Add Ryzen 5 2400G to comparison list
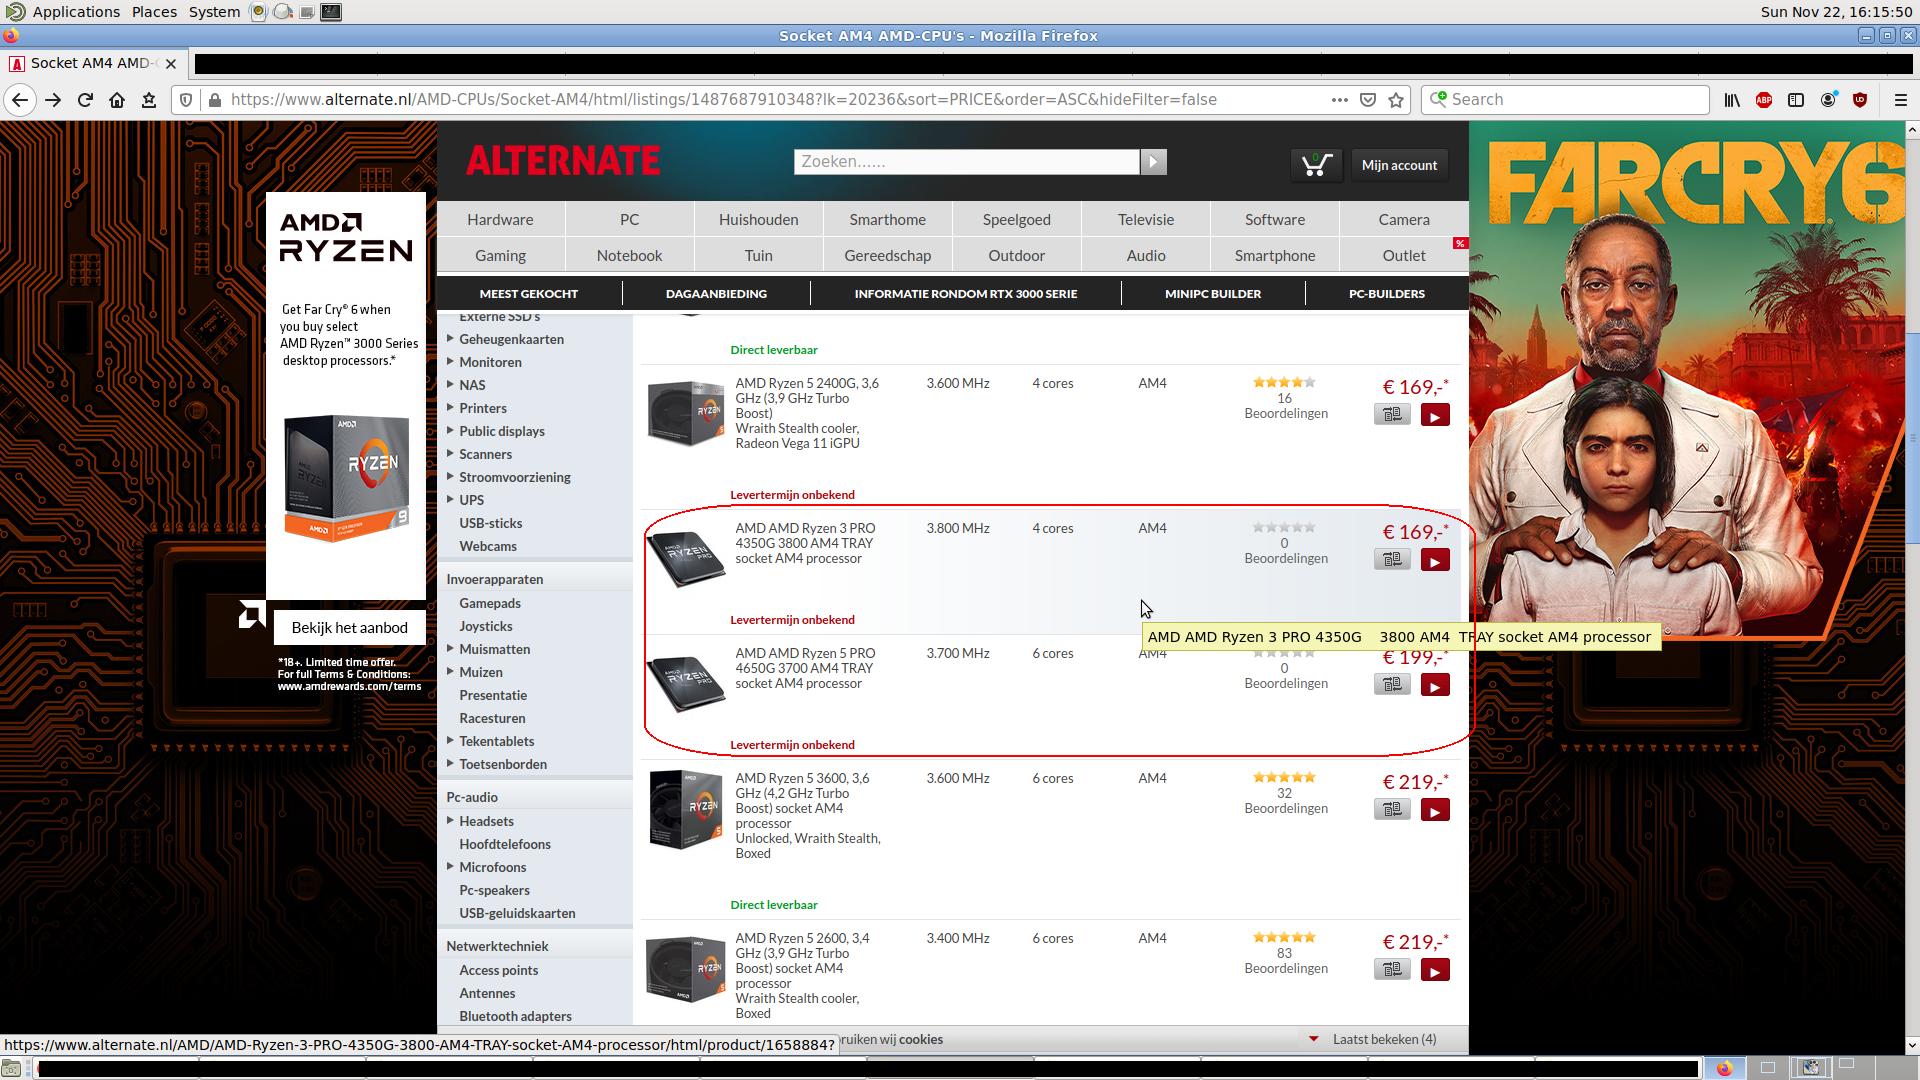This screenshot has height=1080, width=1920. click(1392, 414)
